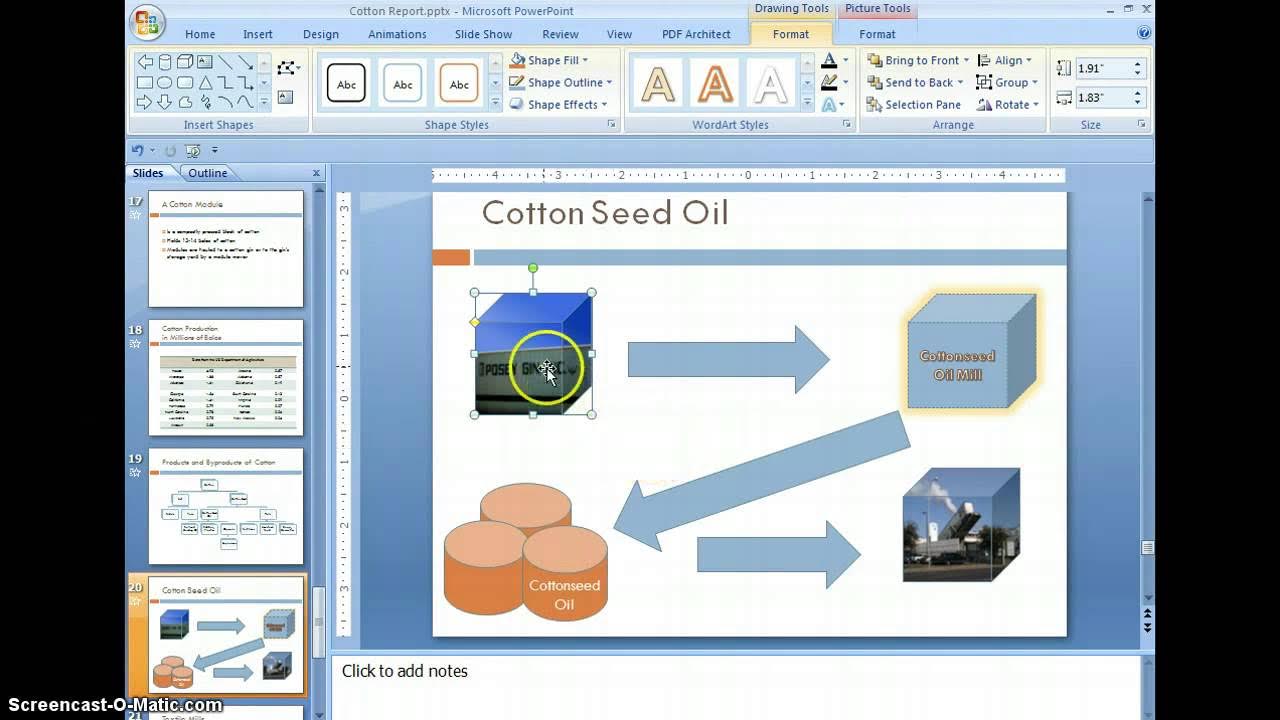Select the arrow line shape
The height and width of the screenshot is (720, 1280).
tap(245, 62)
